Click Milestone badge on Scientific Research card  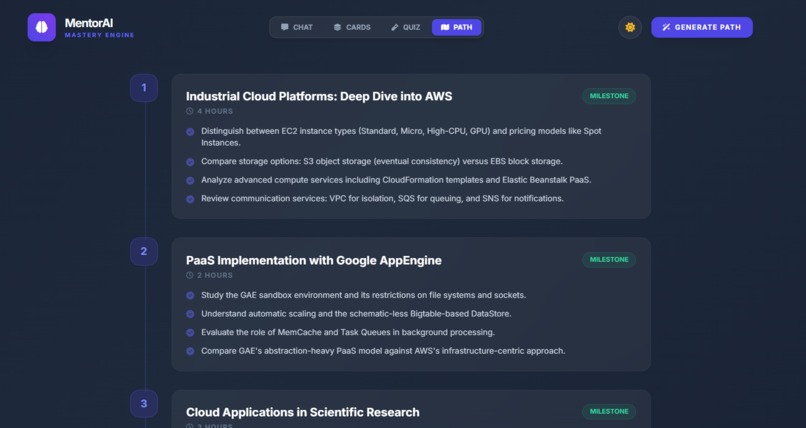609,412
